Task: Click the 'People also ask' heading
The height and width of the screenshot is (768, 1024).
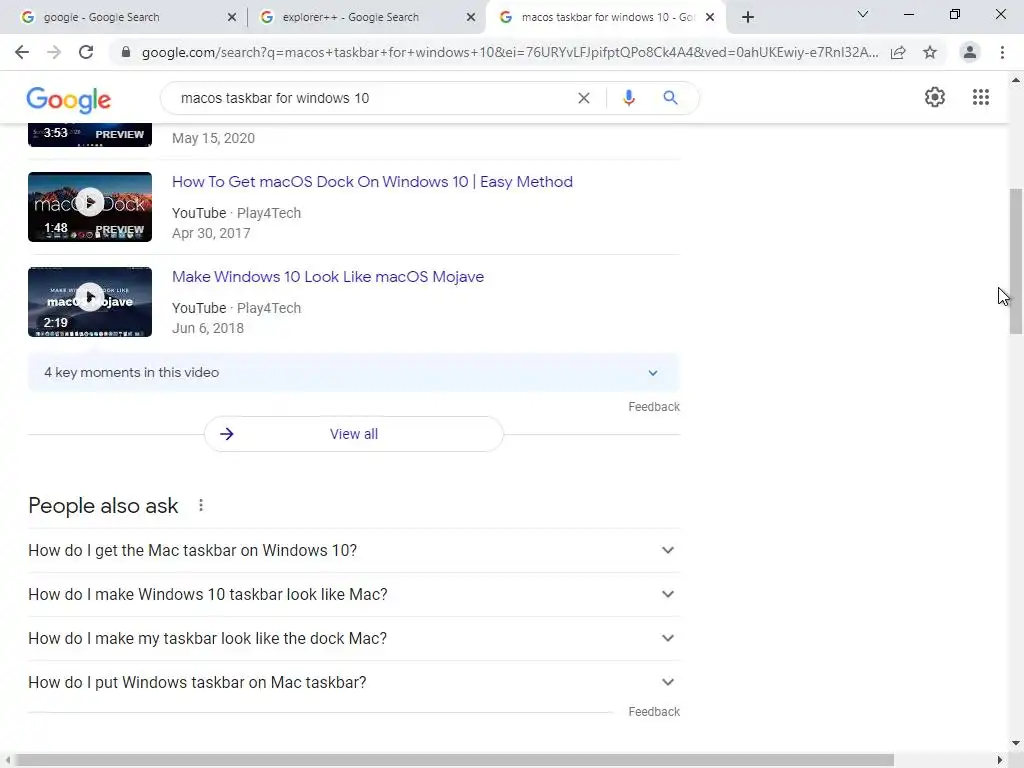Action: pyautogui.click(x=103, y=505)
